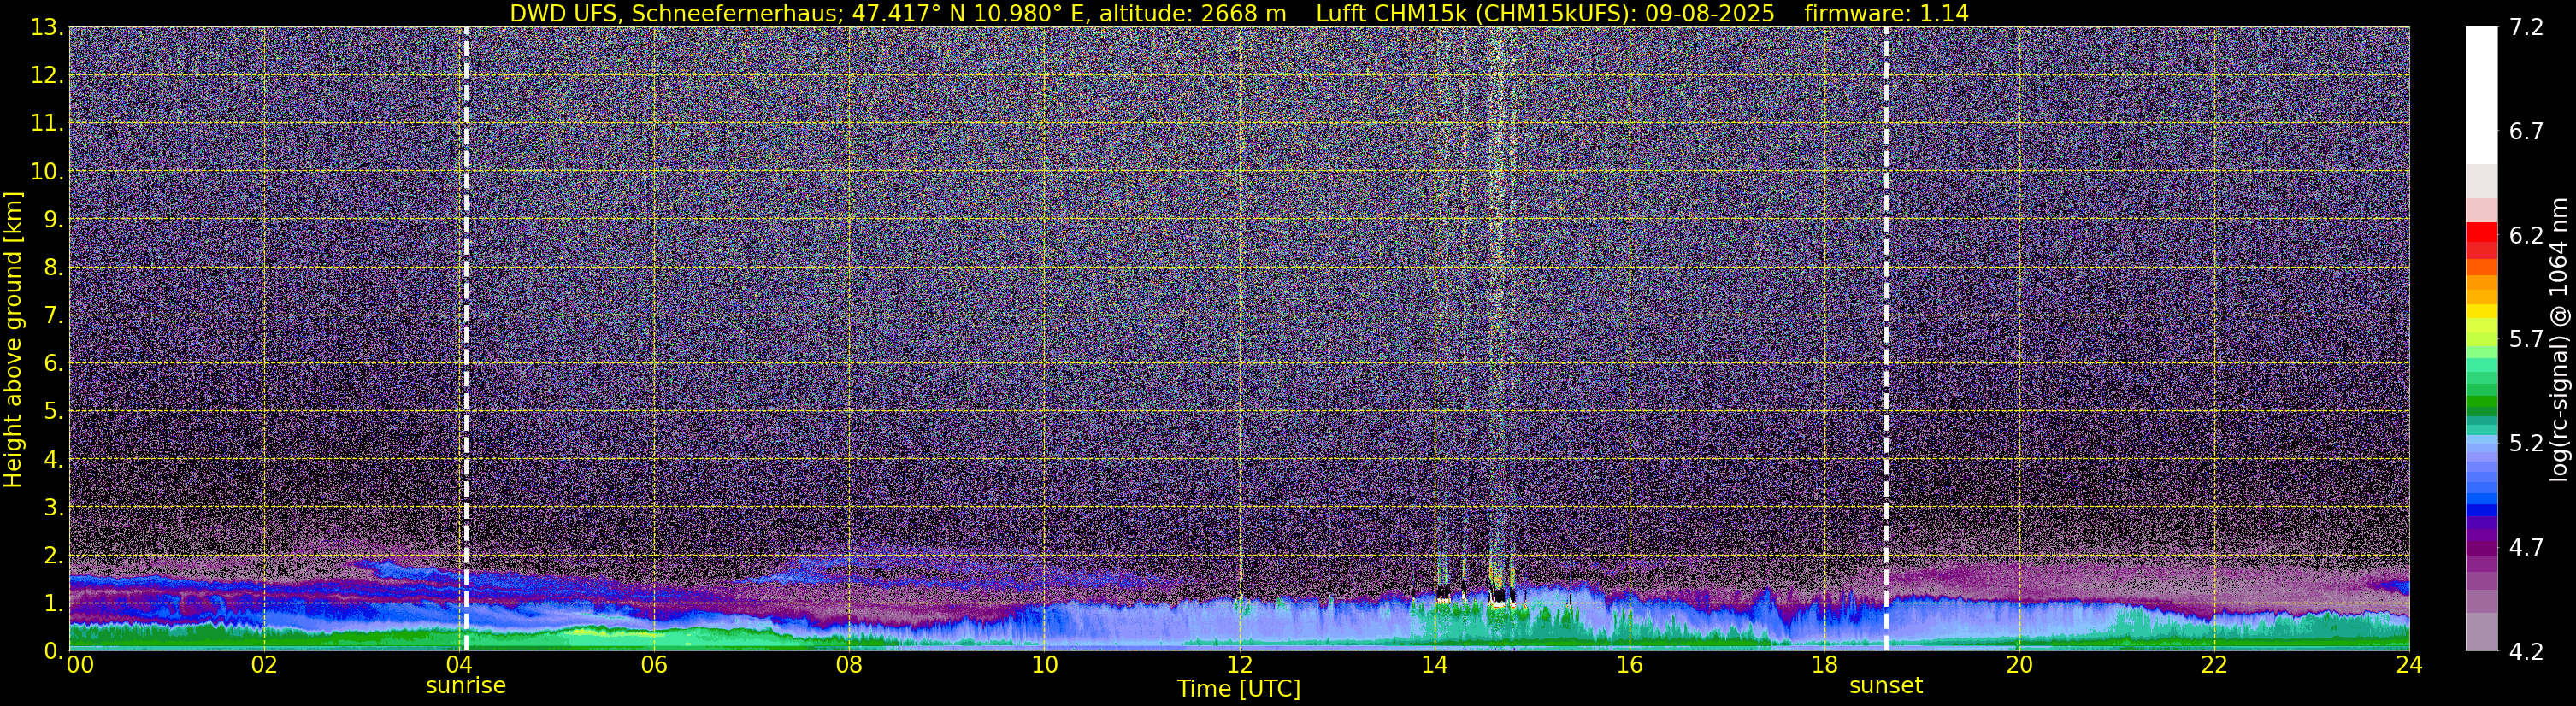Viewport: 2576px width, 706px height.
Task: Click the colorbar tick value 7.2
Action: pos(2526,27)
